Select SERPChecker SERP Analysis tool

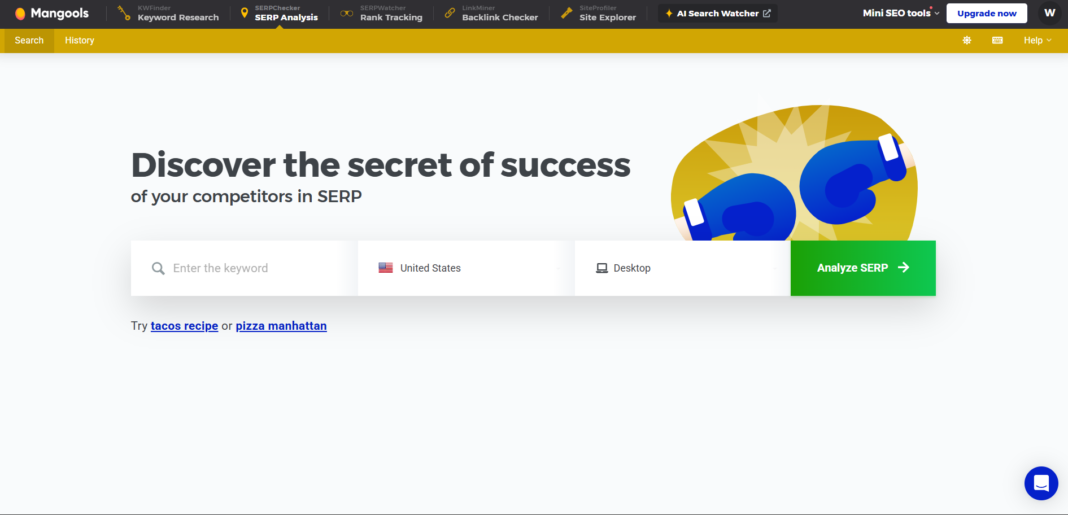279,13
